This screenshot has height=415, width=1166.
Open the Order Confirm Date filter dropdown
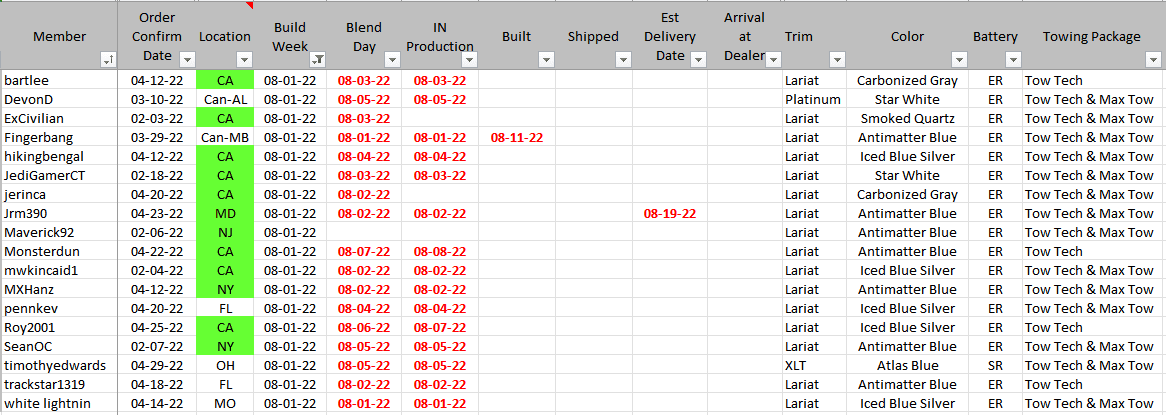[188, 60]
